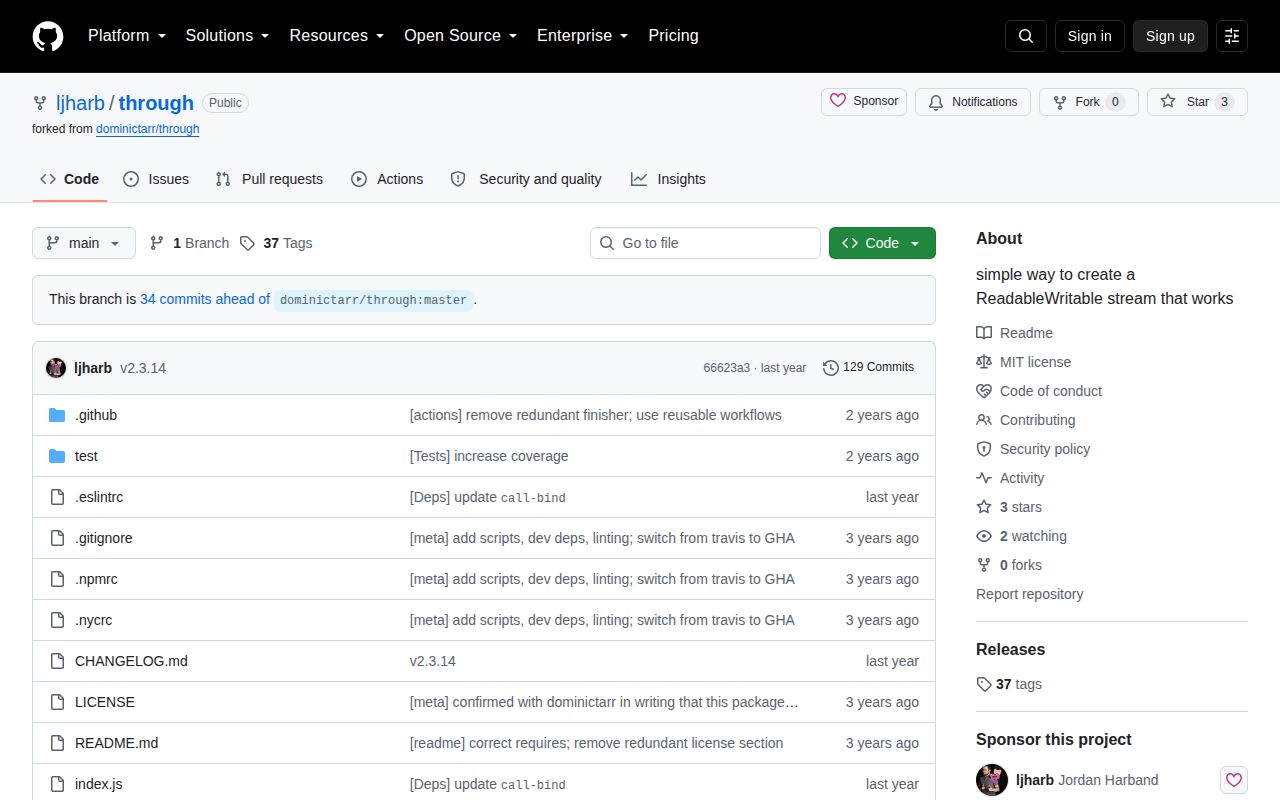Open Security and quality tab
The image size is (1280, 800).
click(526, 179)
